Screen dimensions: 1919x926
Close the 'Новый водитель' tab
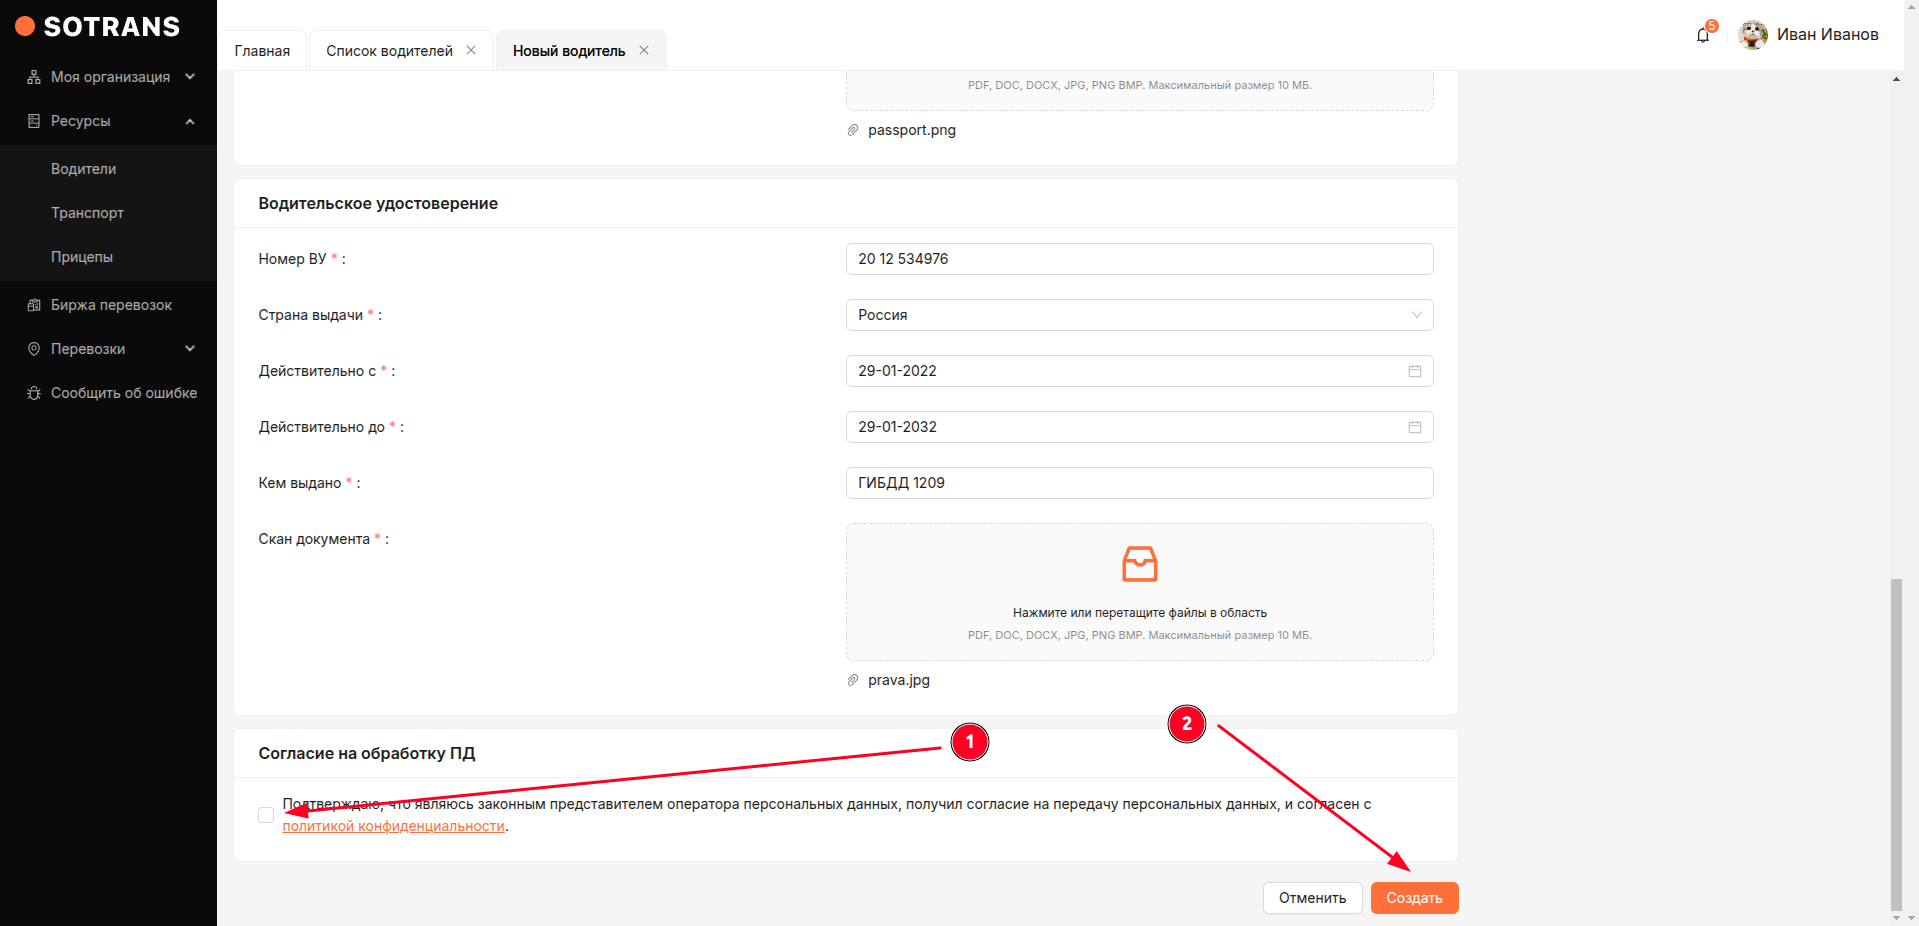[x=644, y=50]
